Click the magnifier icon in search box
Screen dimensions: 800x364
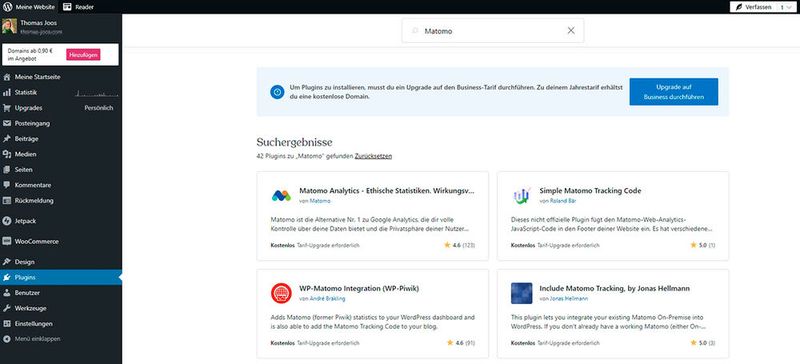click(x=415, y=31)
